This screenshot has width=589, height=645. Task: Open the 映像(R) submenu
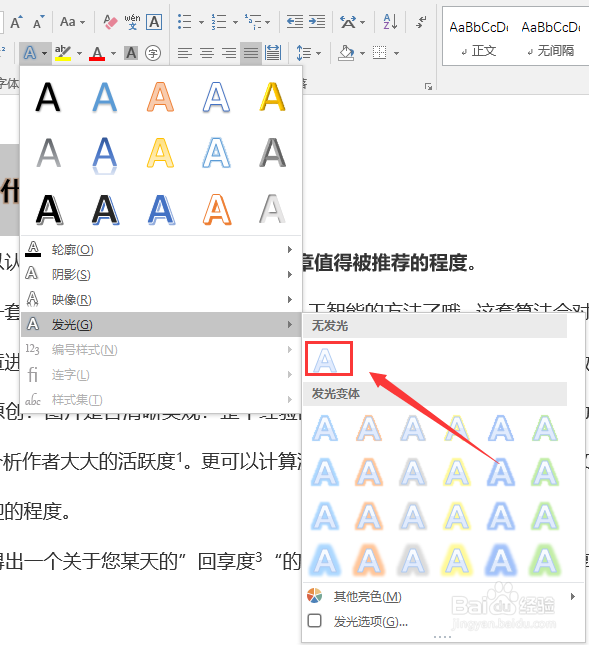click(160, 299)
